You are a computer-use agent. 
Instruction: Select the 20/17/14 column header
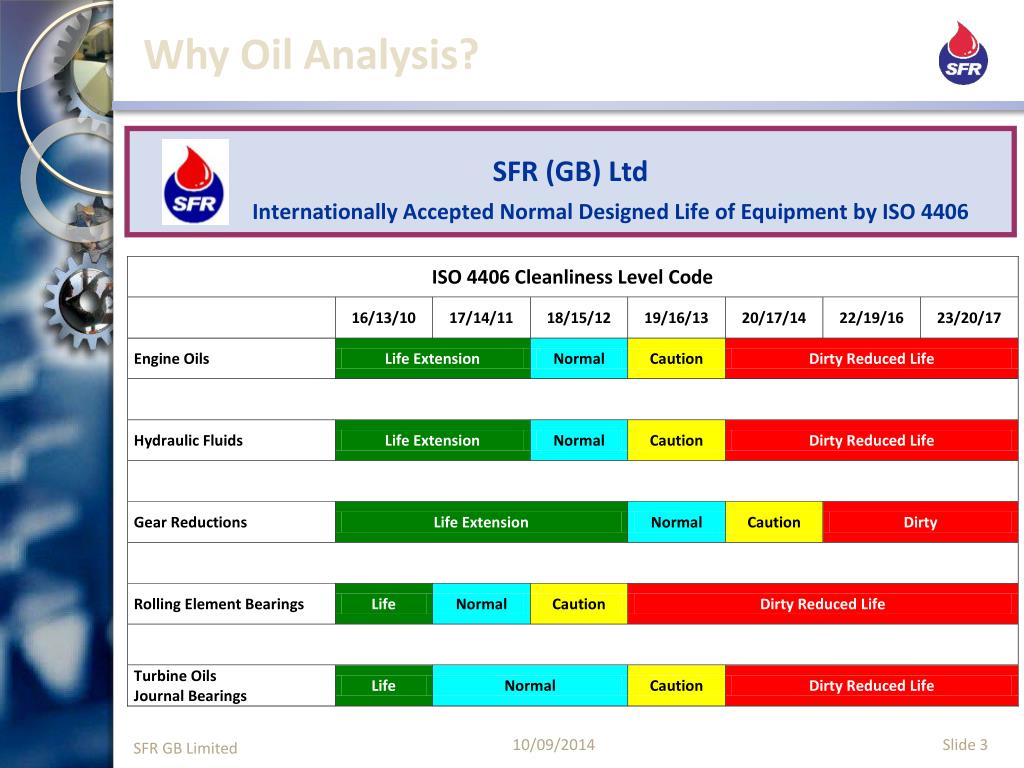[774, 318]
